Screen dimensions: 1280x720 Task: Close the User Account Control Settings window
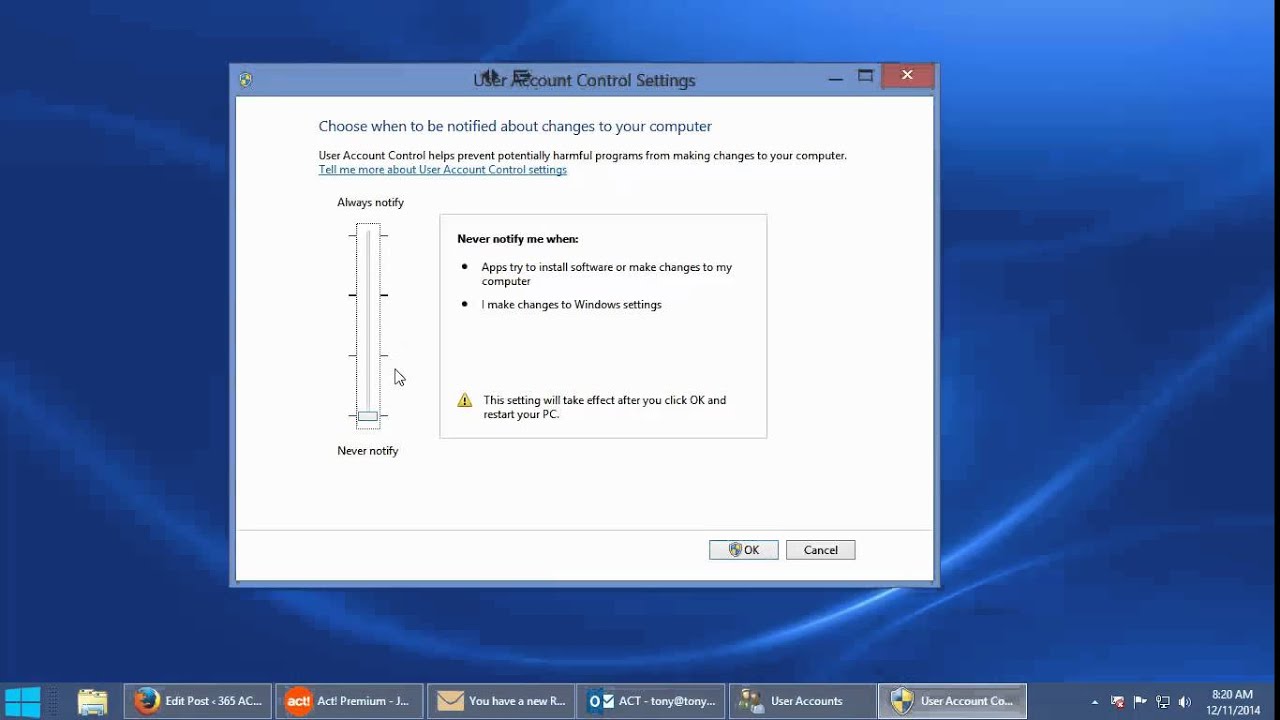907,76
